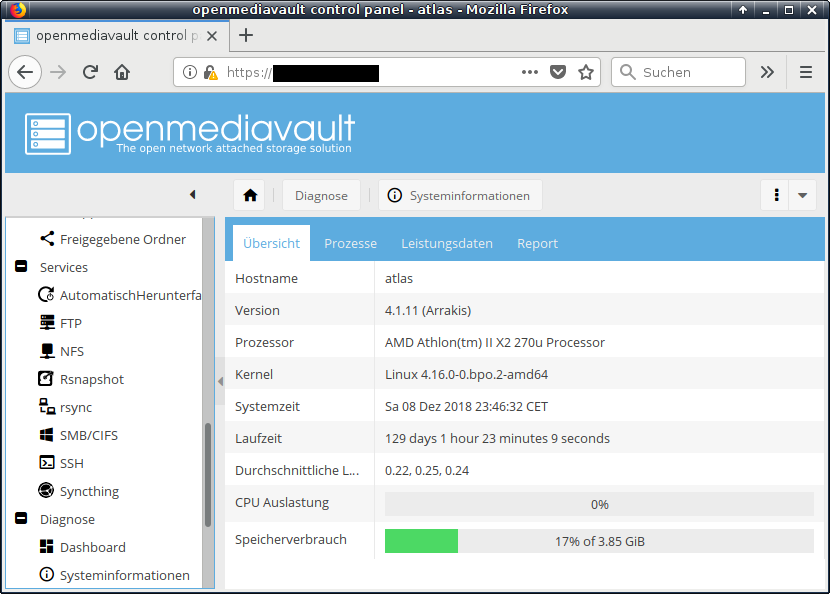This screenshot has width=830, height=594.
Task: Collapse the Diagnose tree section
Action: pos(21,519)
